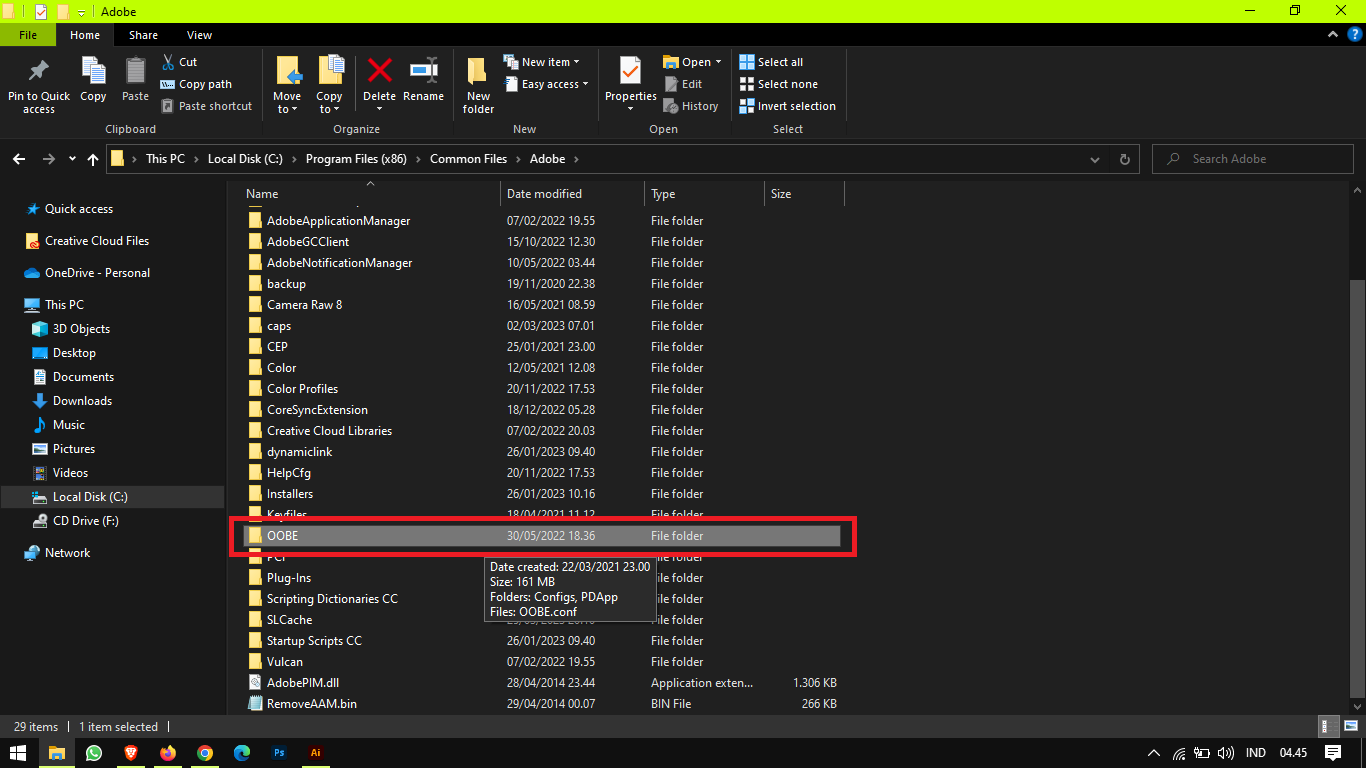Open the Easy access dropdown
The height and width of the screenshot is (768, 1366).
click(545, 84)
